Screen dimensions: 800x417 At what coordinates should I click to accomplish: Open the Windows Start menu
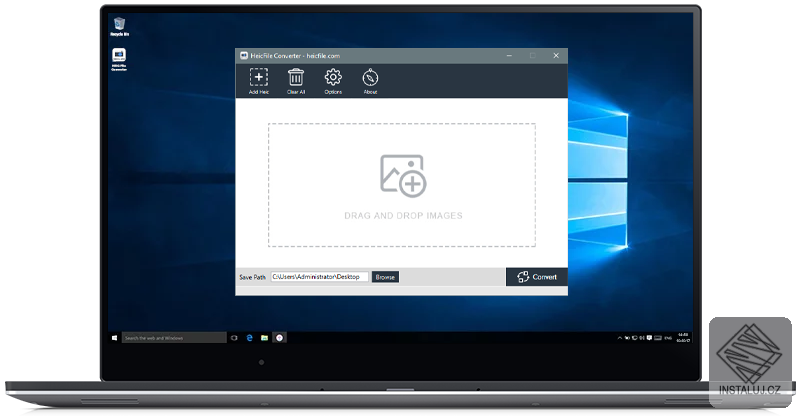[114, 338]
